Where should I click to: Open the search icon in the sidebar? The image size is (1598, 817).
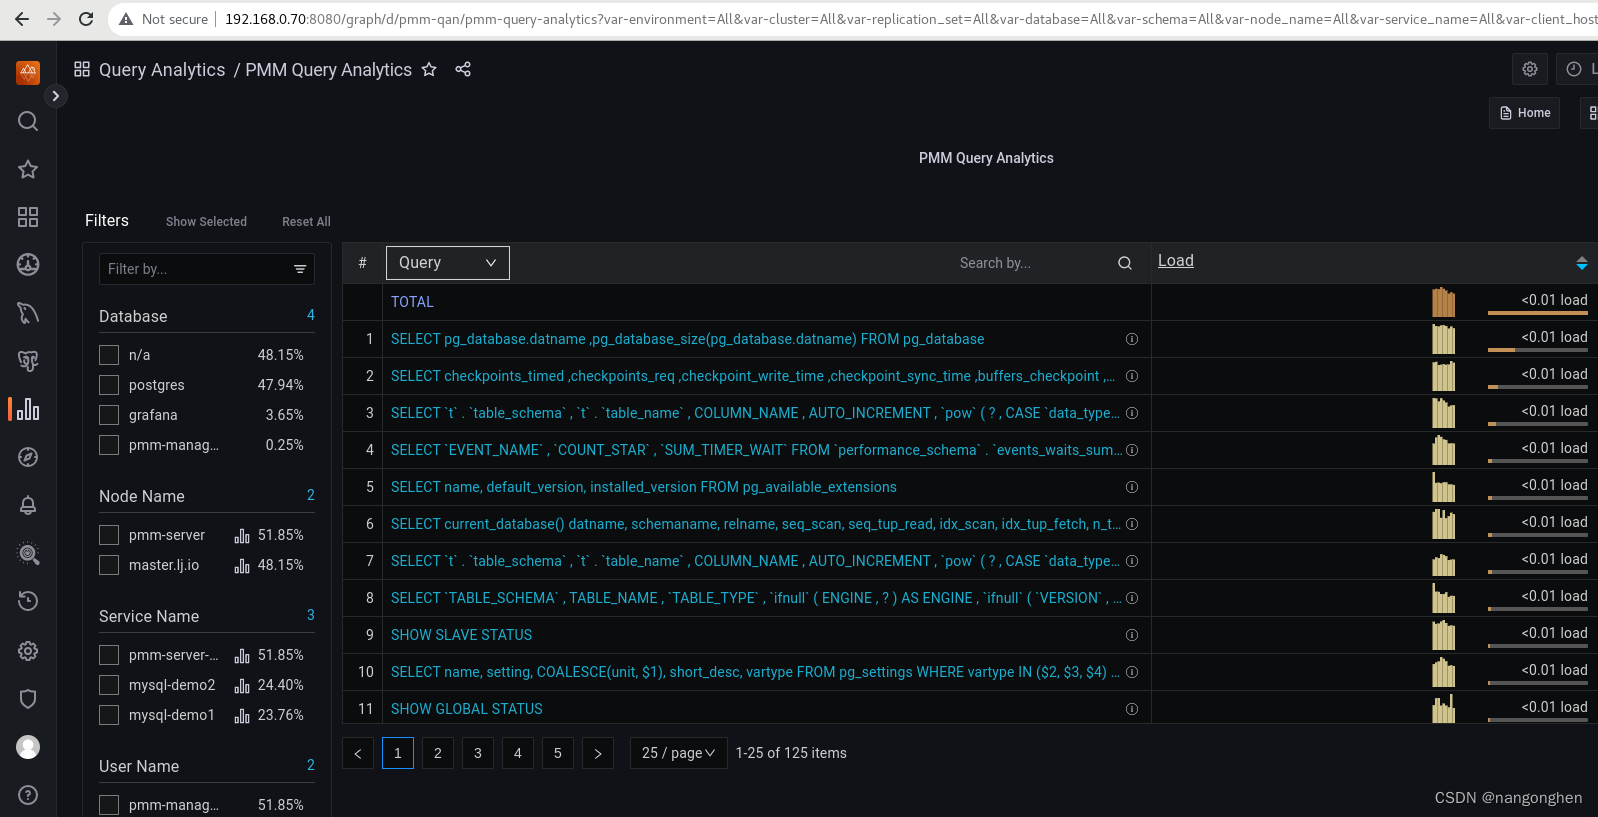28,121
